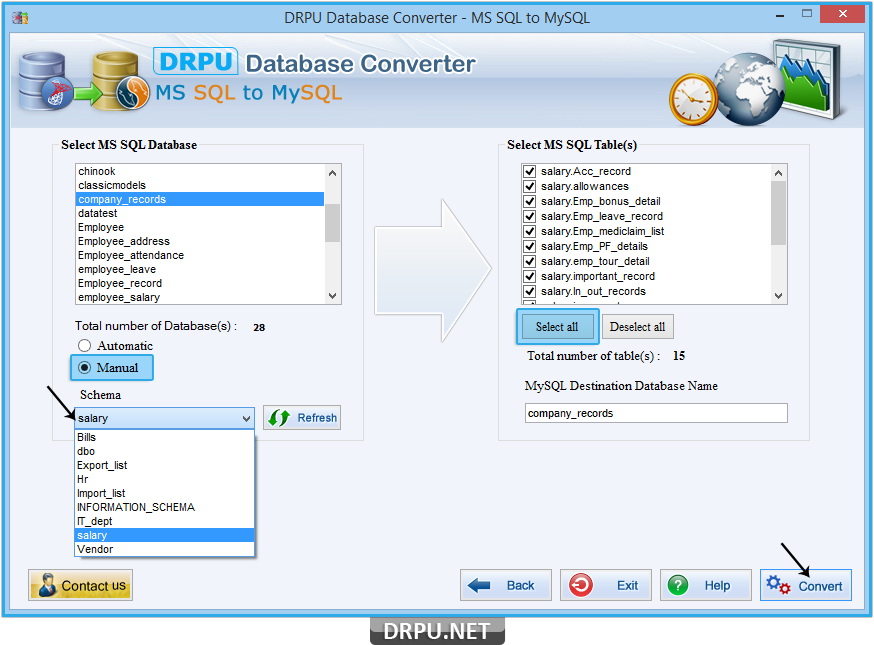874x645 pixels.
Task: Click the Back button
Action: click(506, 585)
